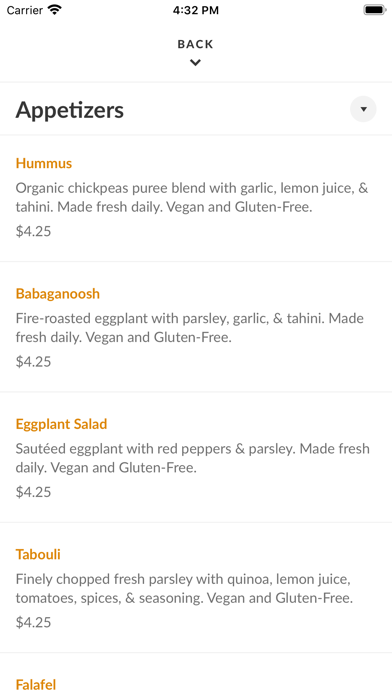
Task: Select the Appetizers section heading
Action: tap(70, 110)
